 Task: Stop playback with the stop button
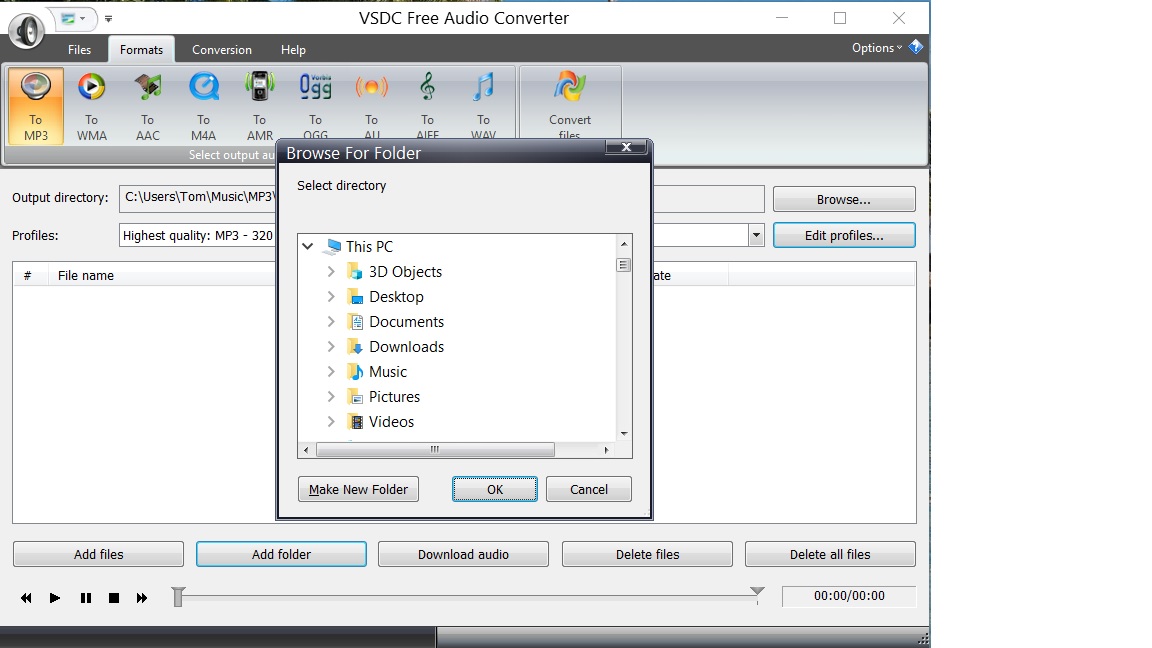click(114, 598)
